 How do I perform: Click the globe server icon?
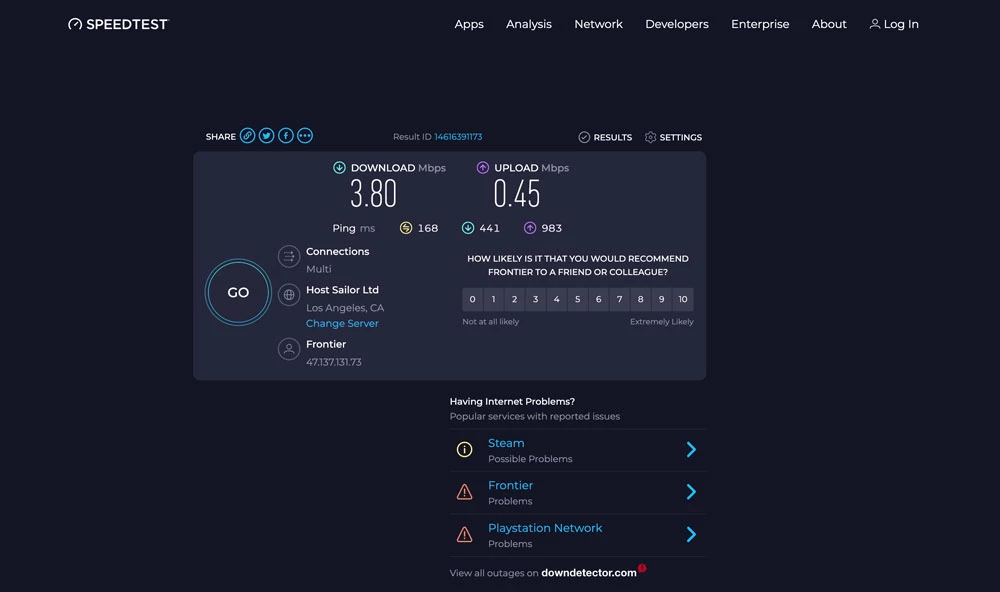[289, 295]
